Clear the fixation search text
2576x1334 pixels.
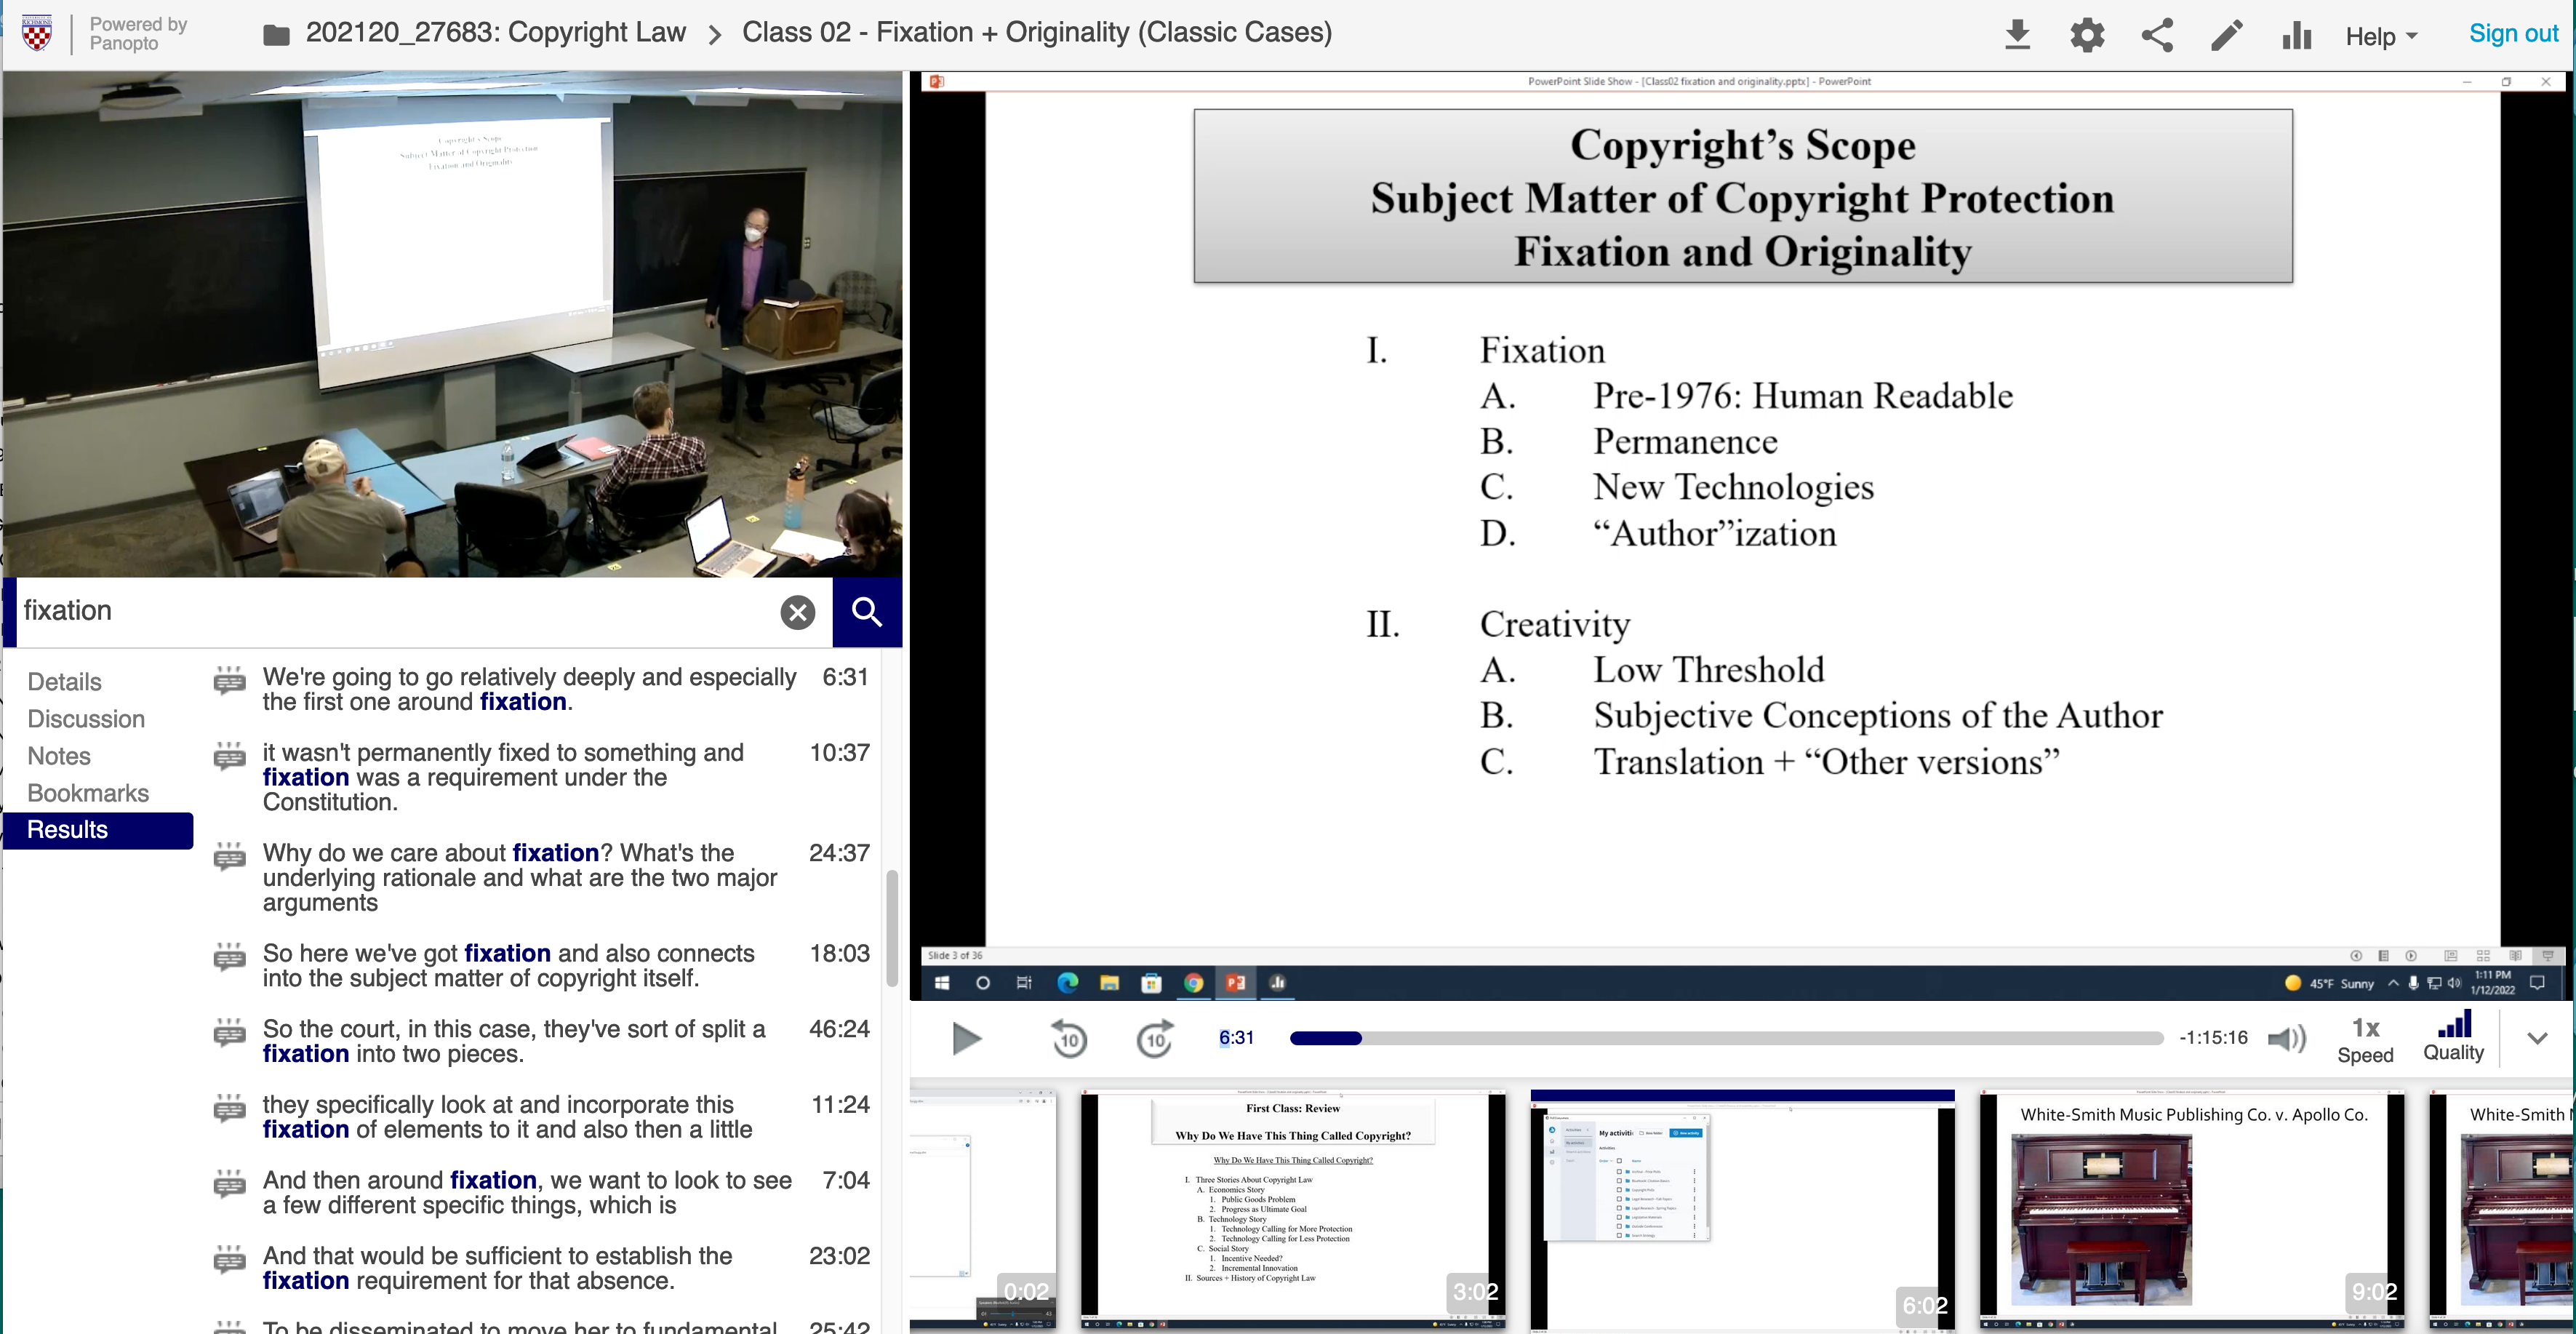(797, 612)
